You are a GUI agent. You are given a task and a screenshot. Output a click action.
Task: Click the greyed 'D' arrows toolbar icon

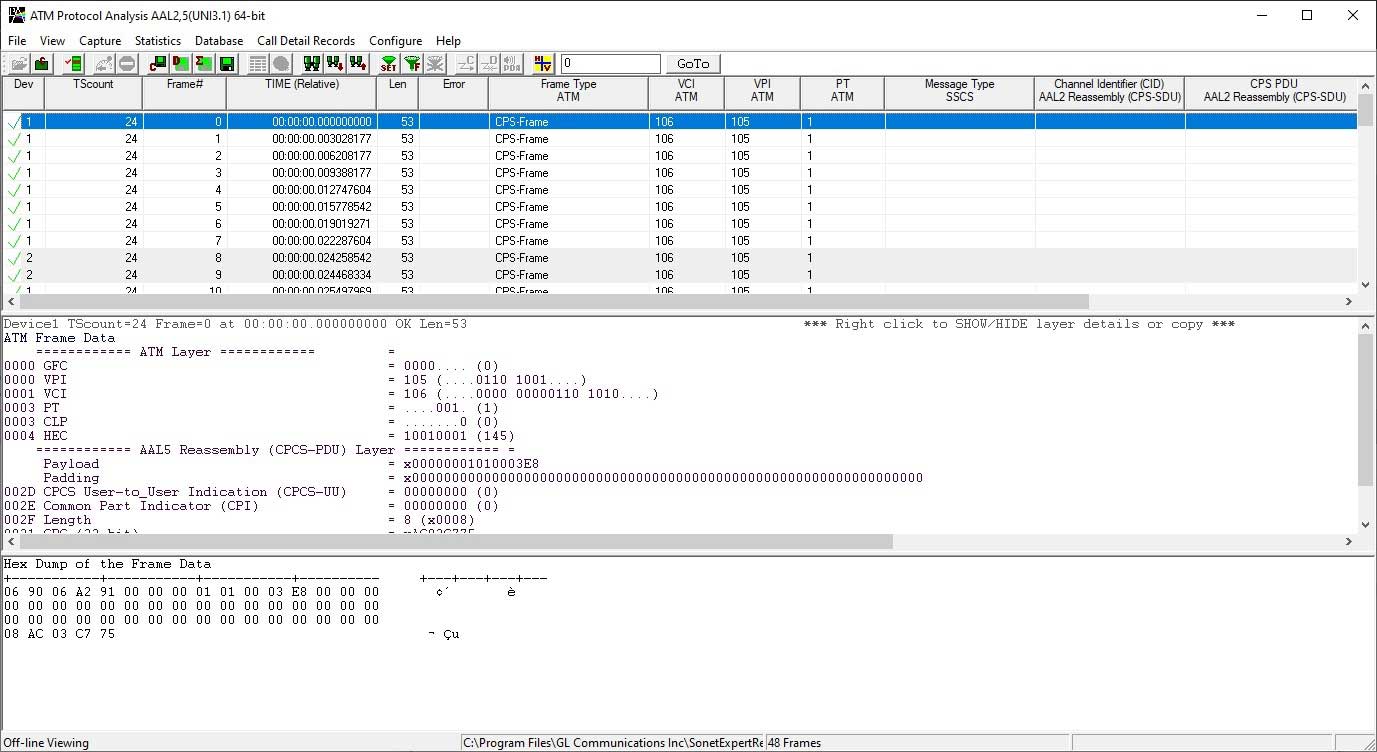489,64
